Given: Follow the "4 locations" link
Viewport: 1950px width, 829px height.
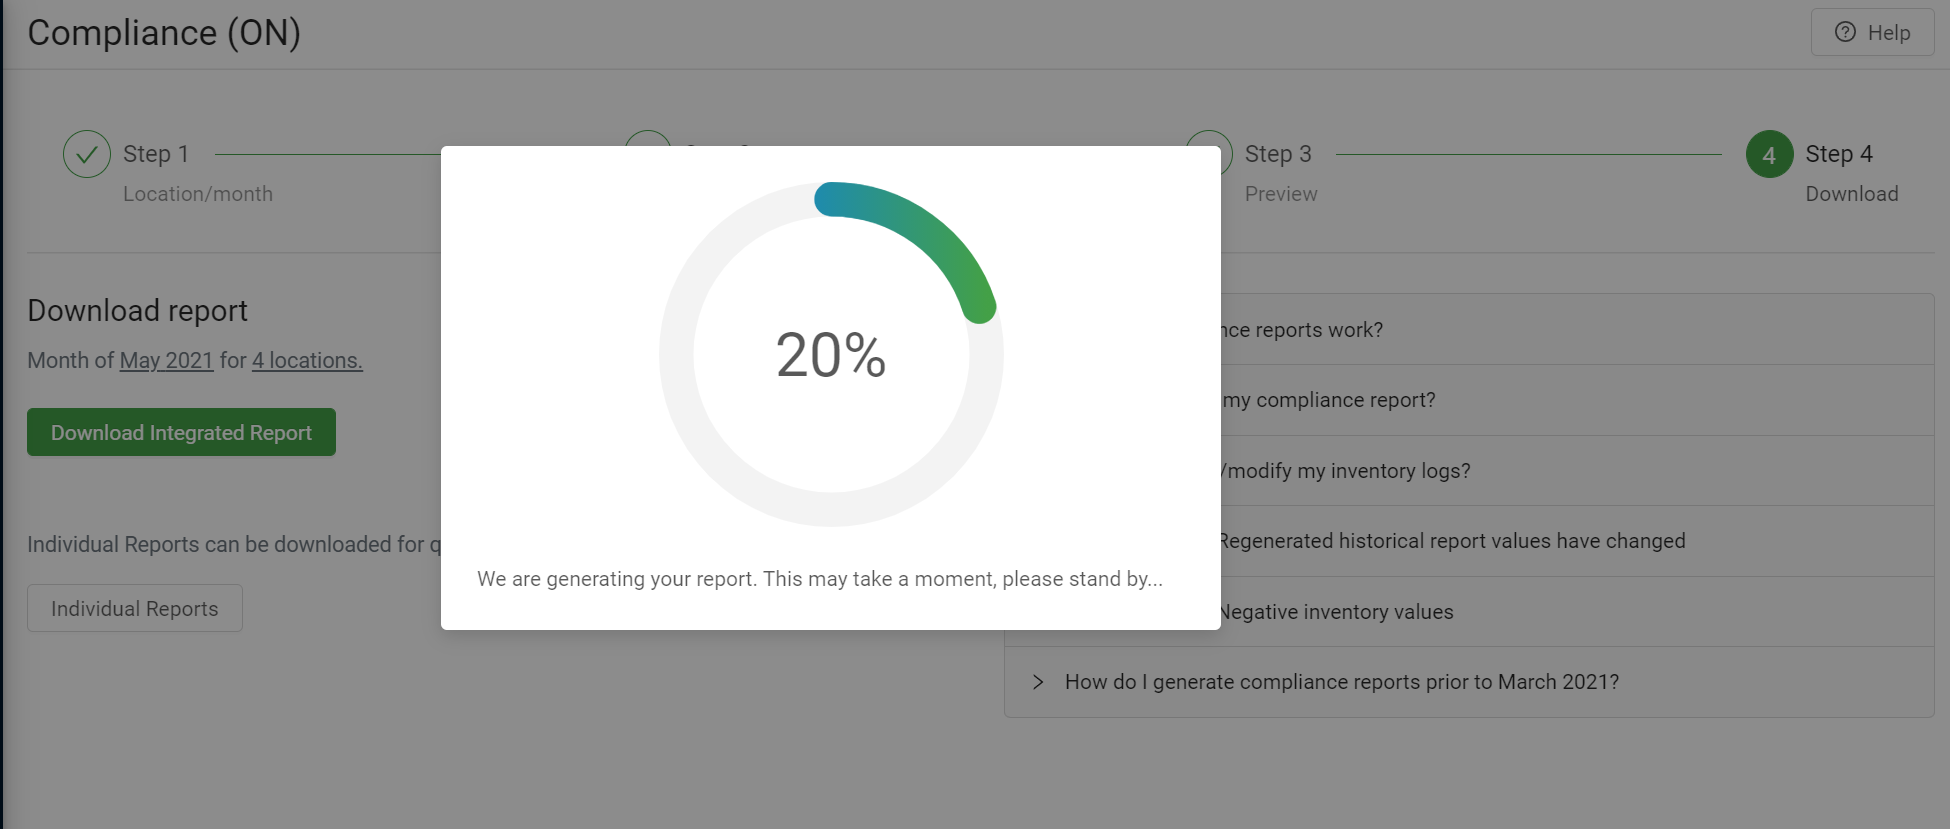Looking at the screenshot, I should [x=307, y=360].
